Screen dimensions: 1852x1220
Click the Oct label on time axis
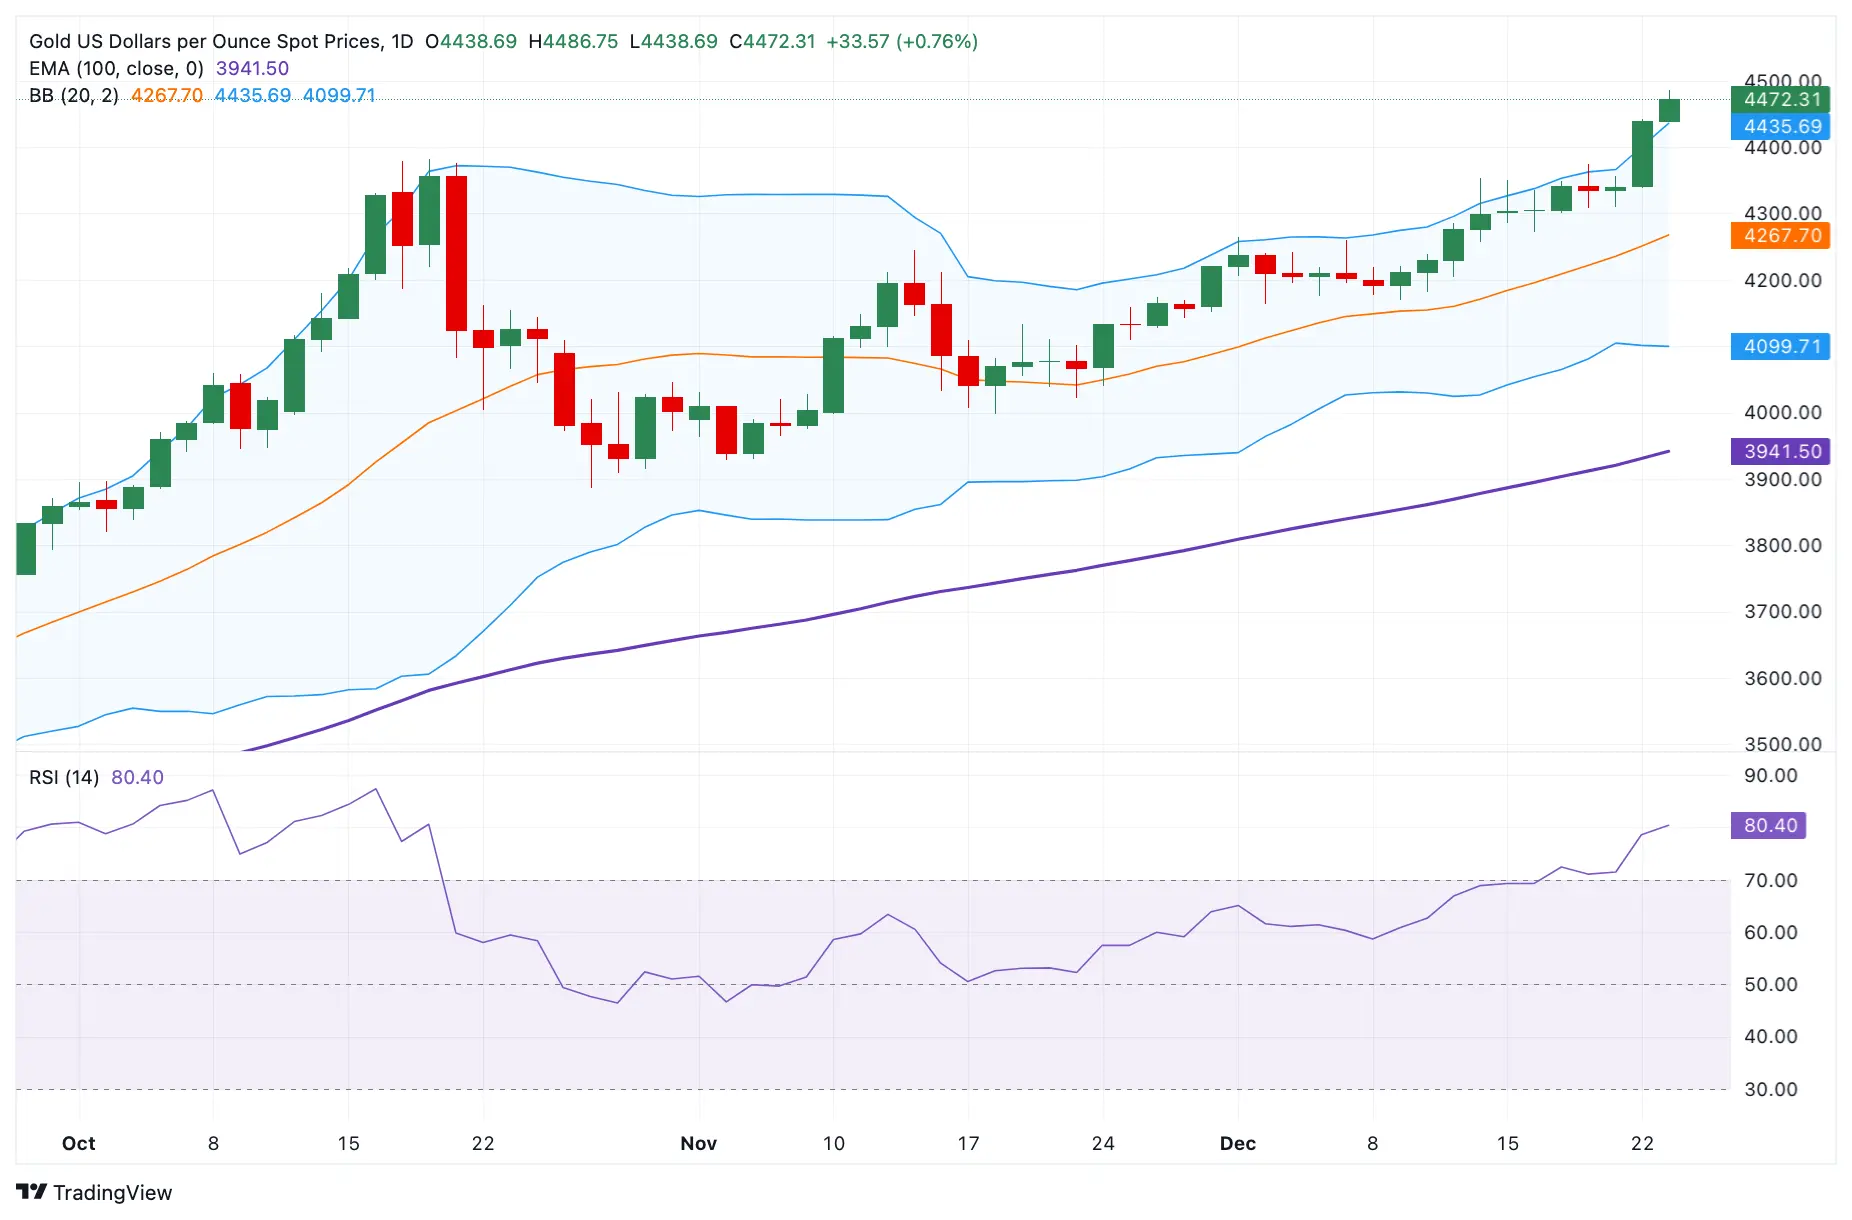(78, 1143)
